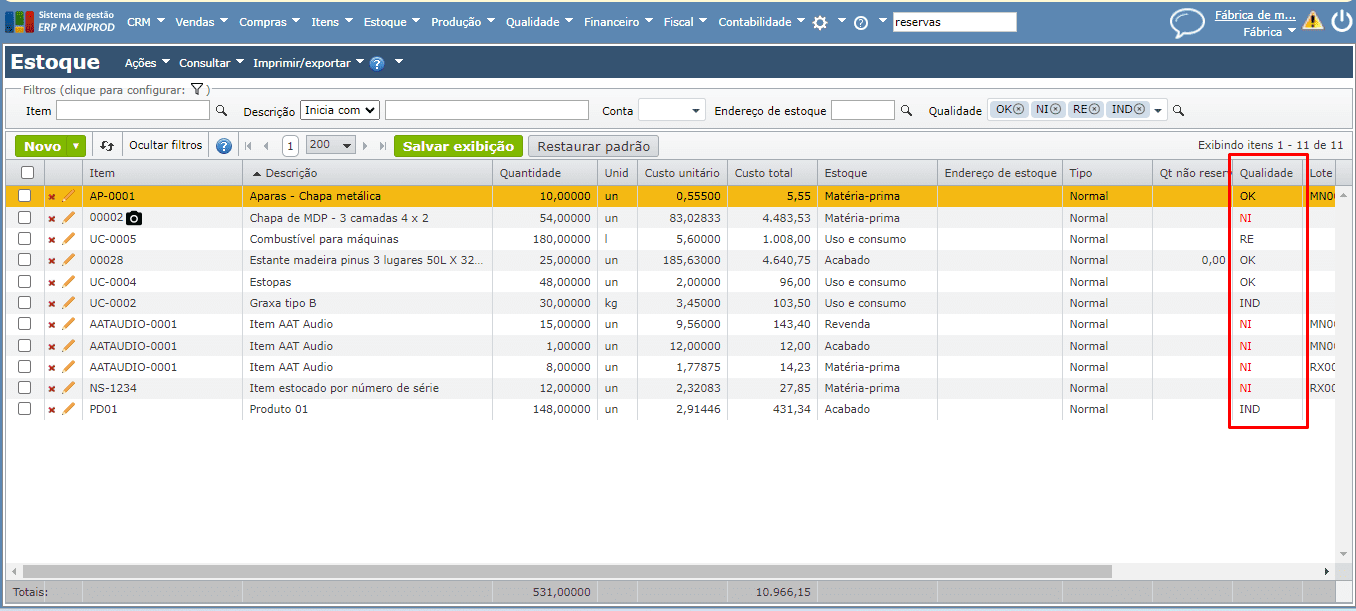Click the power logout icon
This screenshot has width=1356, height=611.
(x=1340, y=21)
